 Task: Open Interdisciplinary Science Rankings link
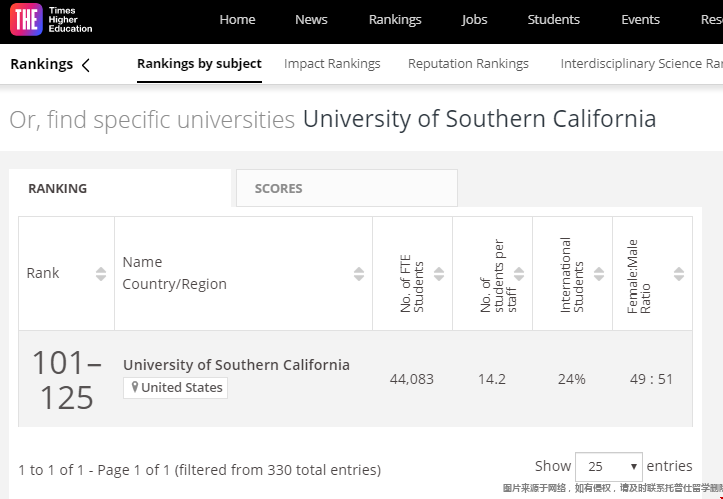tap(641, 64)
